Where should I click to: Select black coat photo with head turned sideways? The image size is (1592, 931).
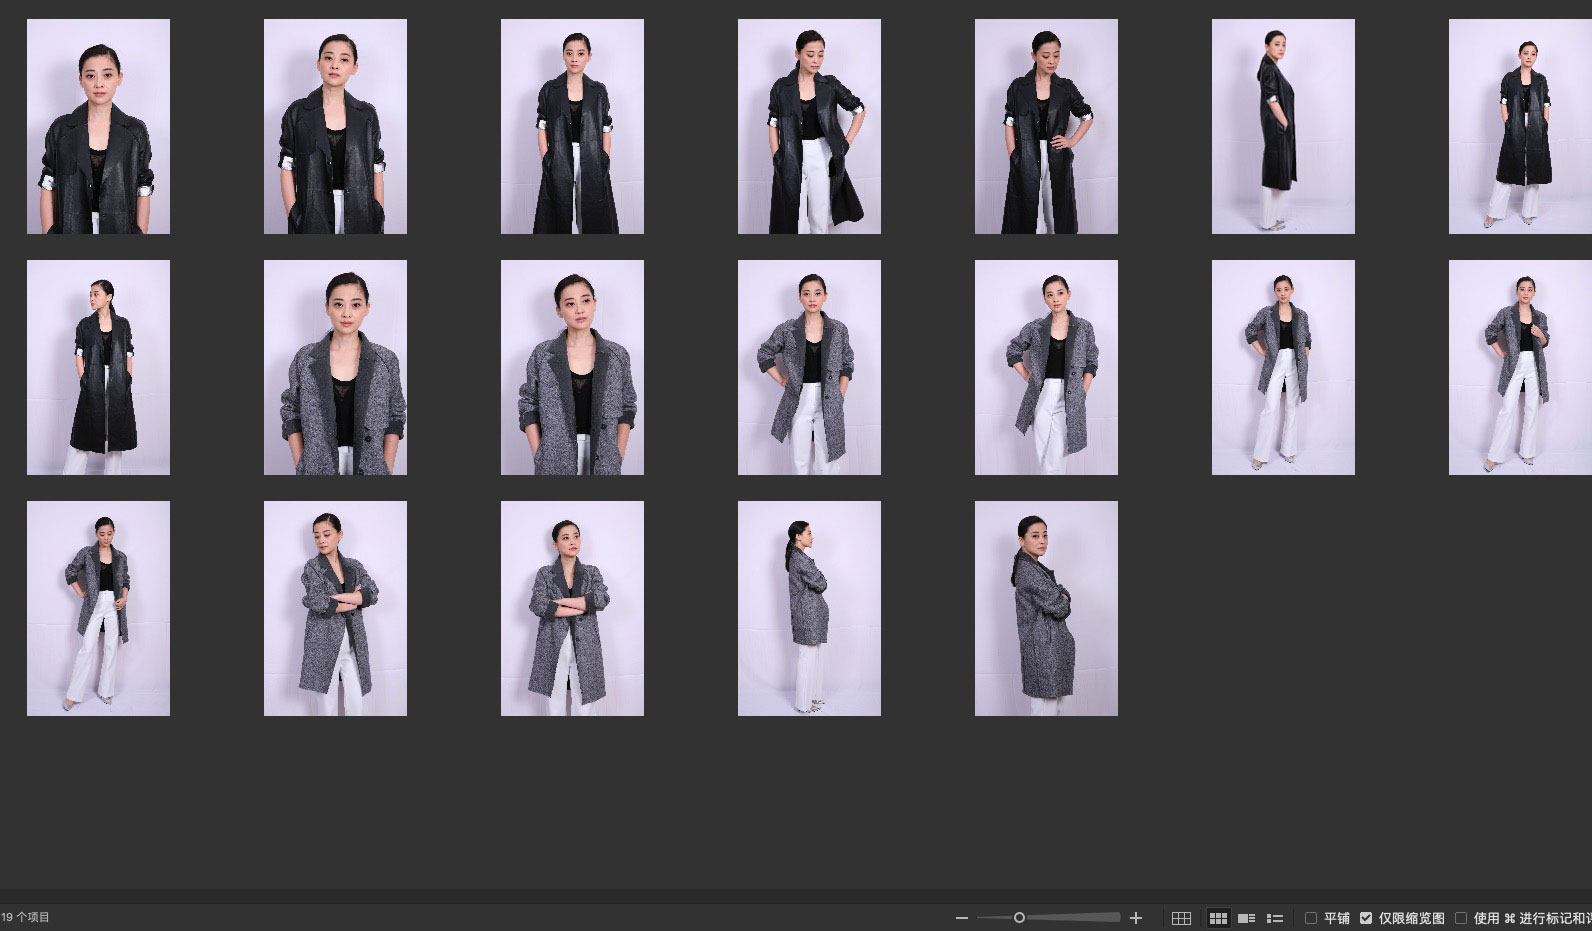click(x=98, y=367)
